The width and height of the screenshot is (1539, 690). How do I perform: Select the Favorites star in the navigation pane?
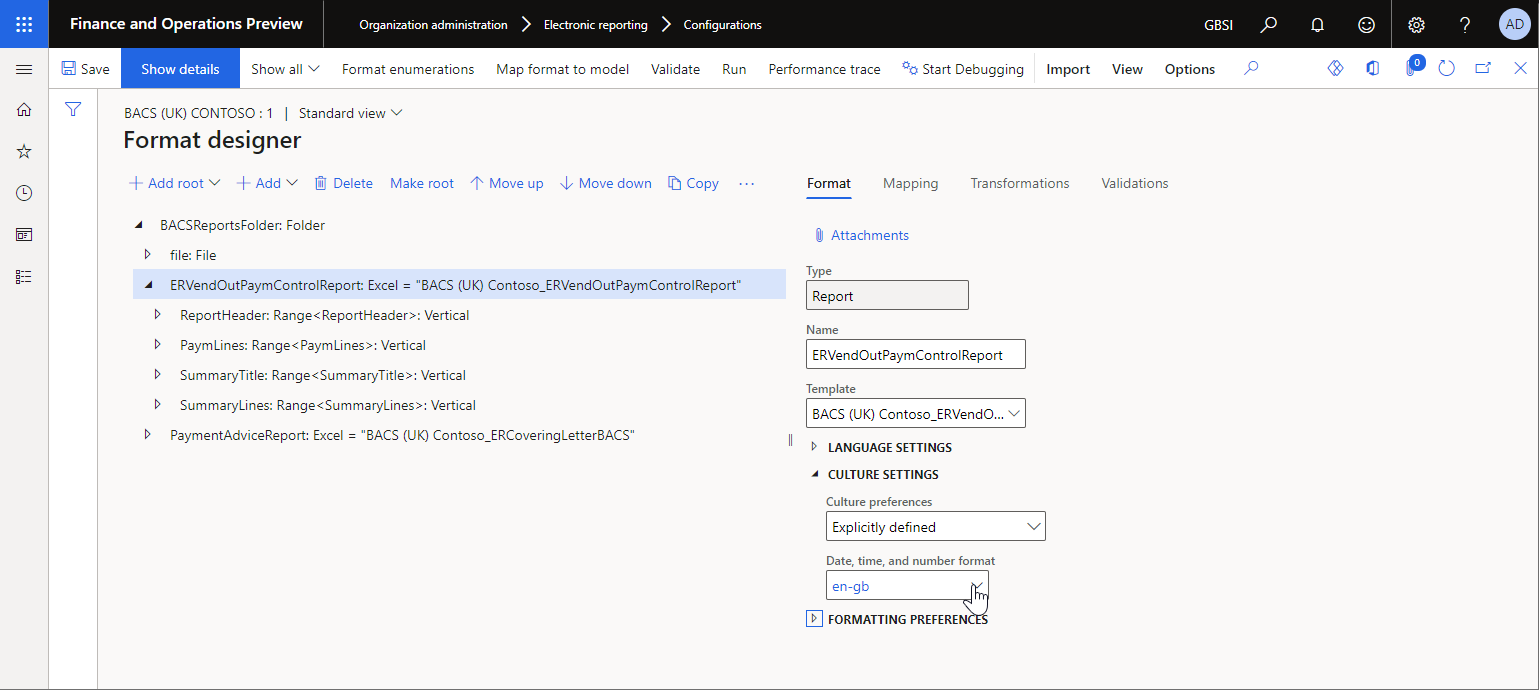pos(23,151)
